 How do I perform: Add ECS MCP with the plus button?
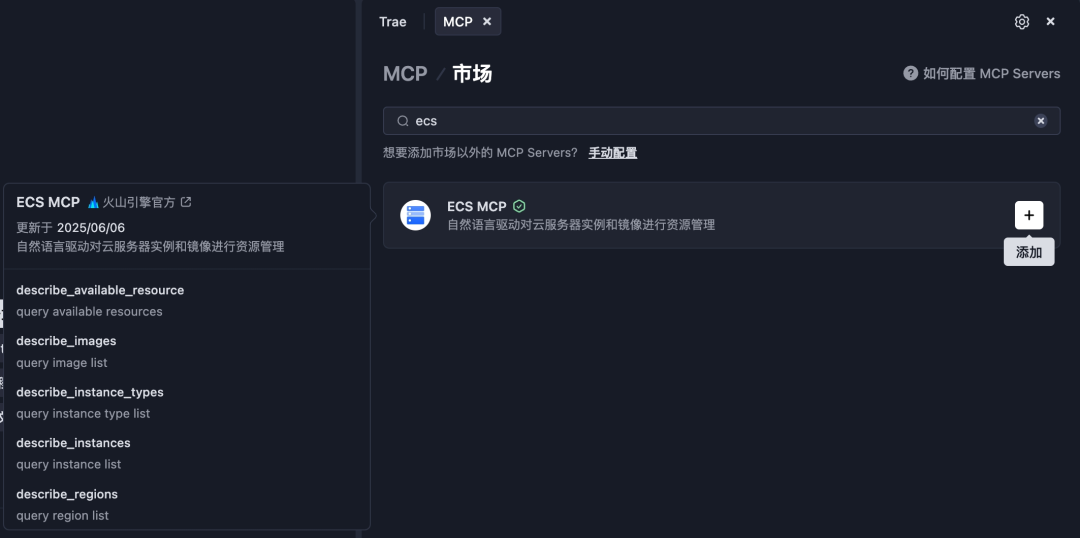[1028, 216]
